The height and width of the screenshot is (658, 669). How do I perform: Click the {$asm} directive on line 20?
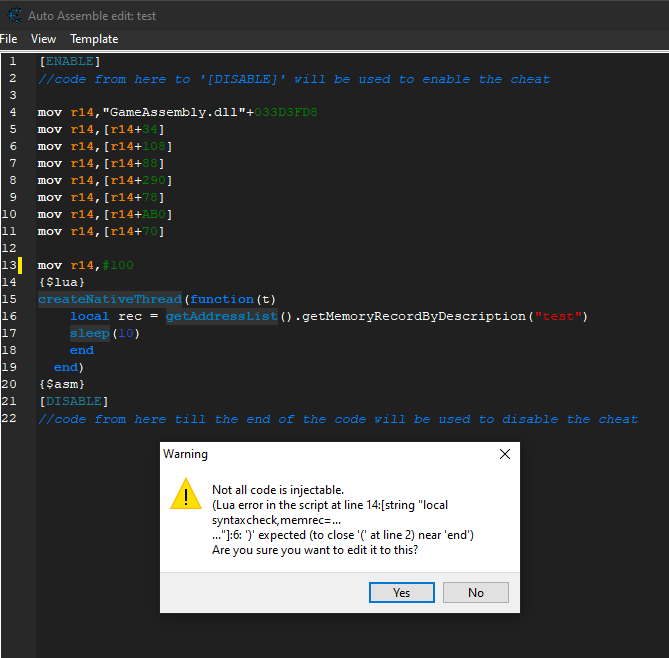(61, 384)
